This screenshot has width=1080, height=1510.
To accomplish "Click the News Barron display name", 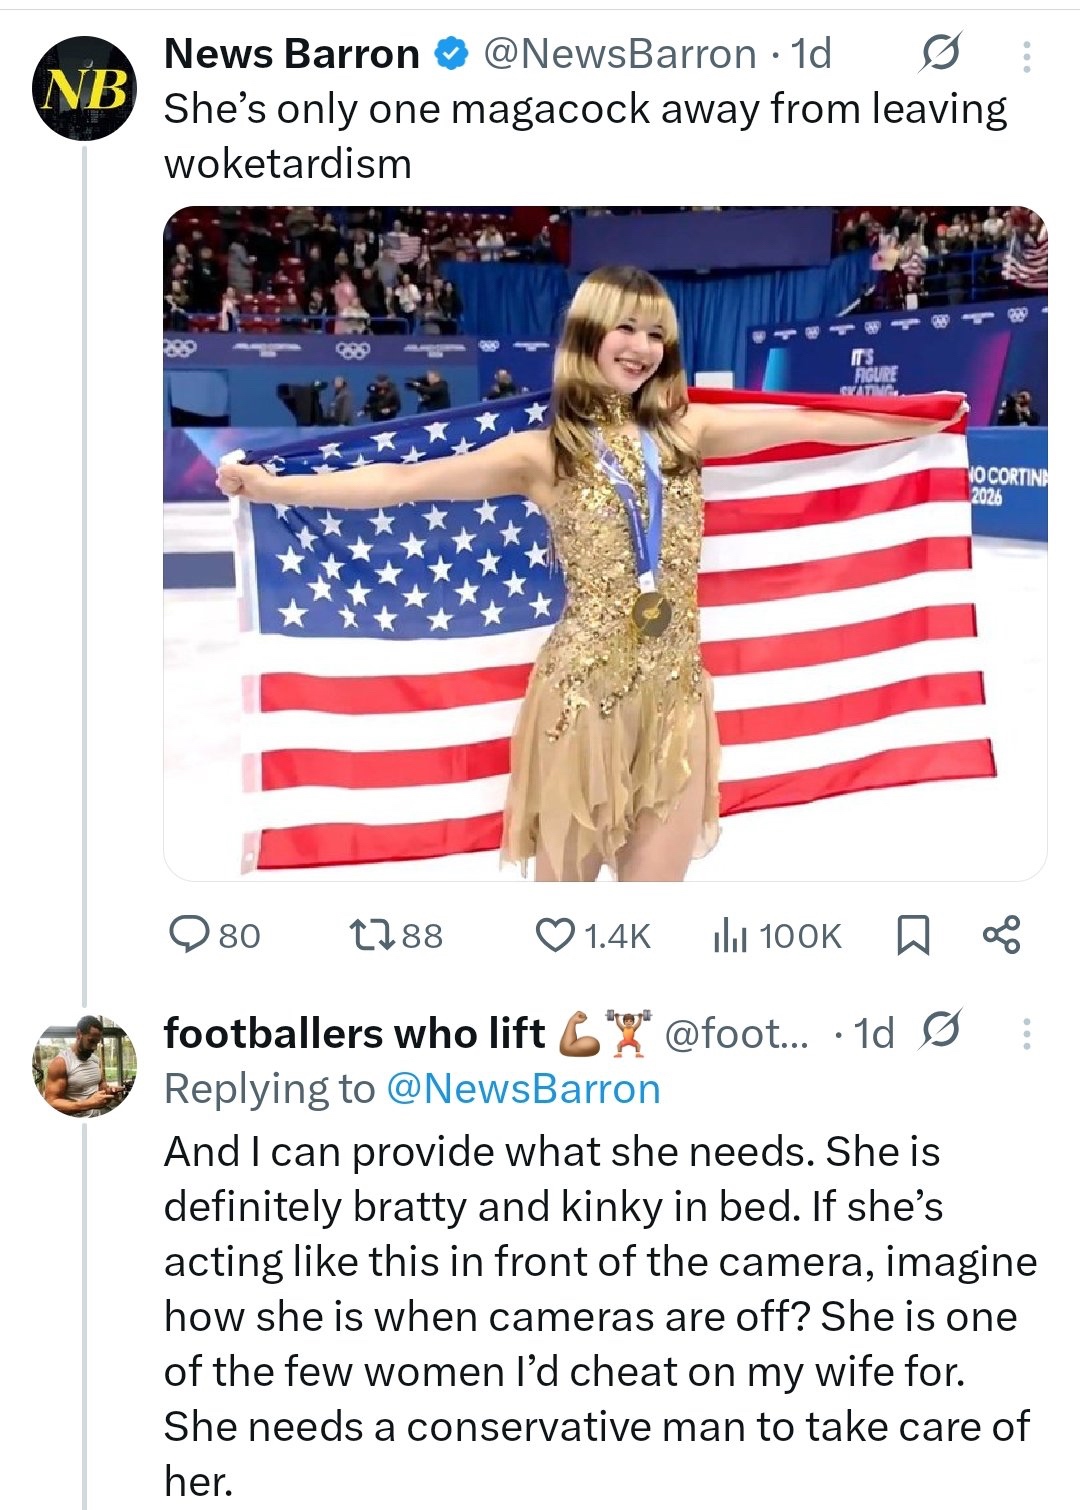I will coord(291,54).
